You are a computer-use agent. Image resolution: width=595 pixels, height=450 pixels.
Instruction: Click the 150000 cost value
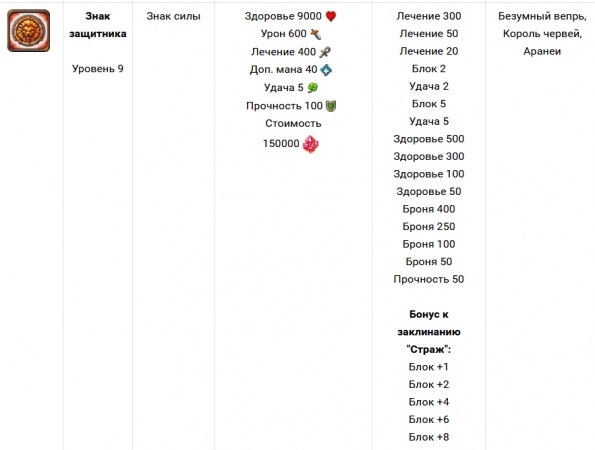[x=281, y=143]
